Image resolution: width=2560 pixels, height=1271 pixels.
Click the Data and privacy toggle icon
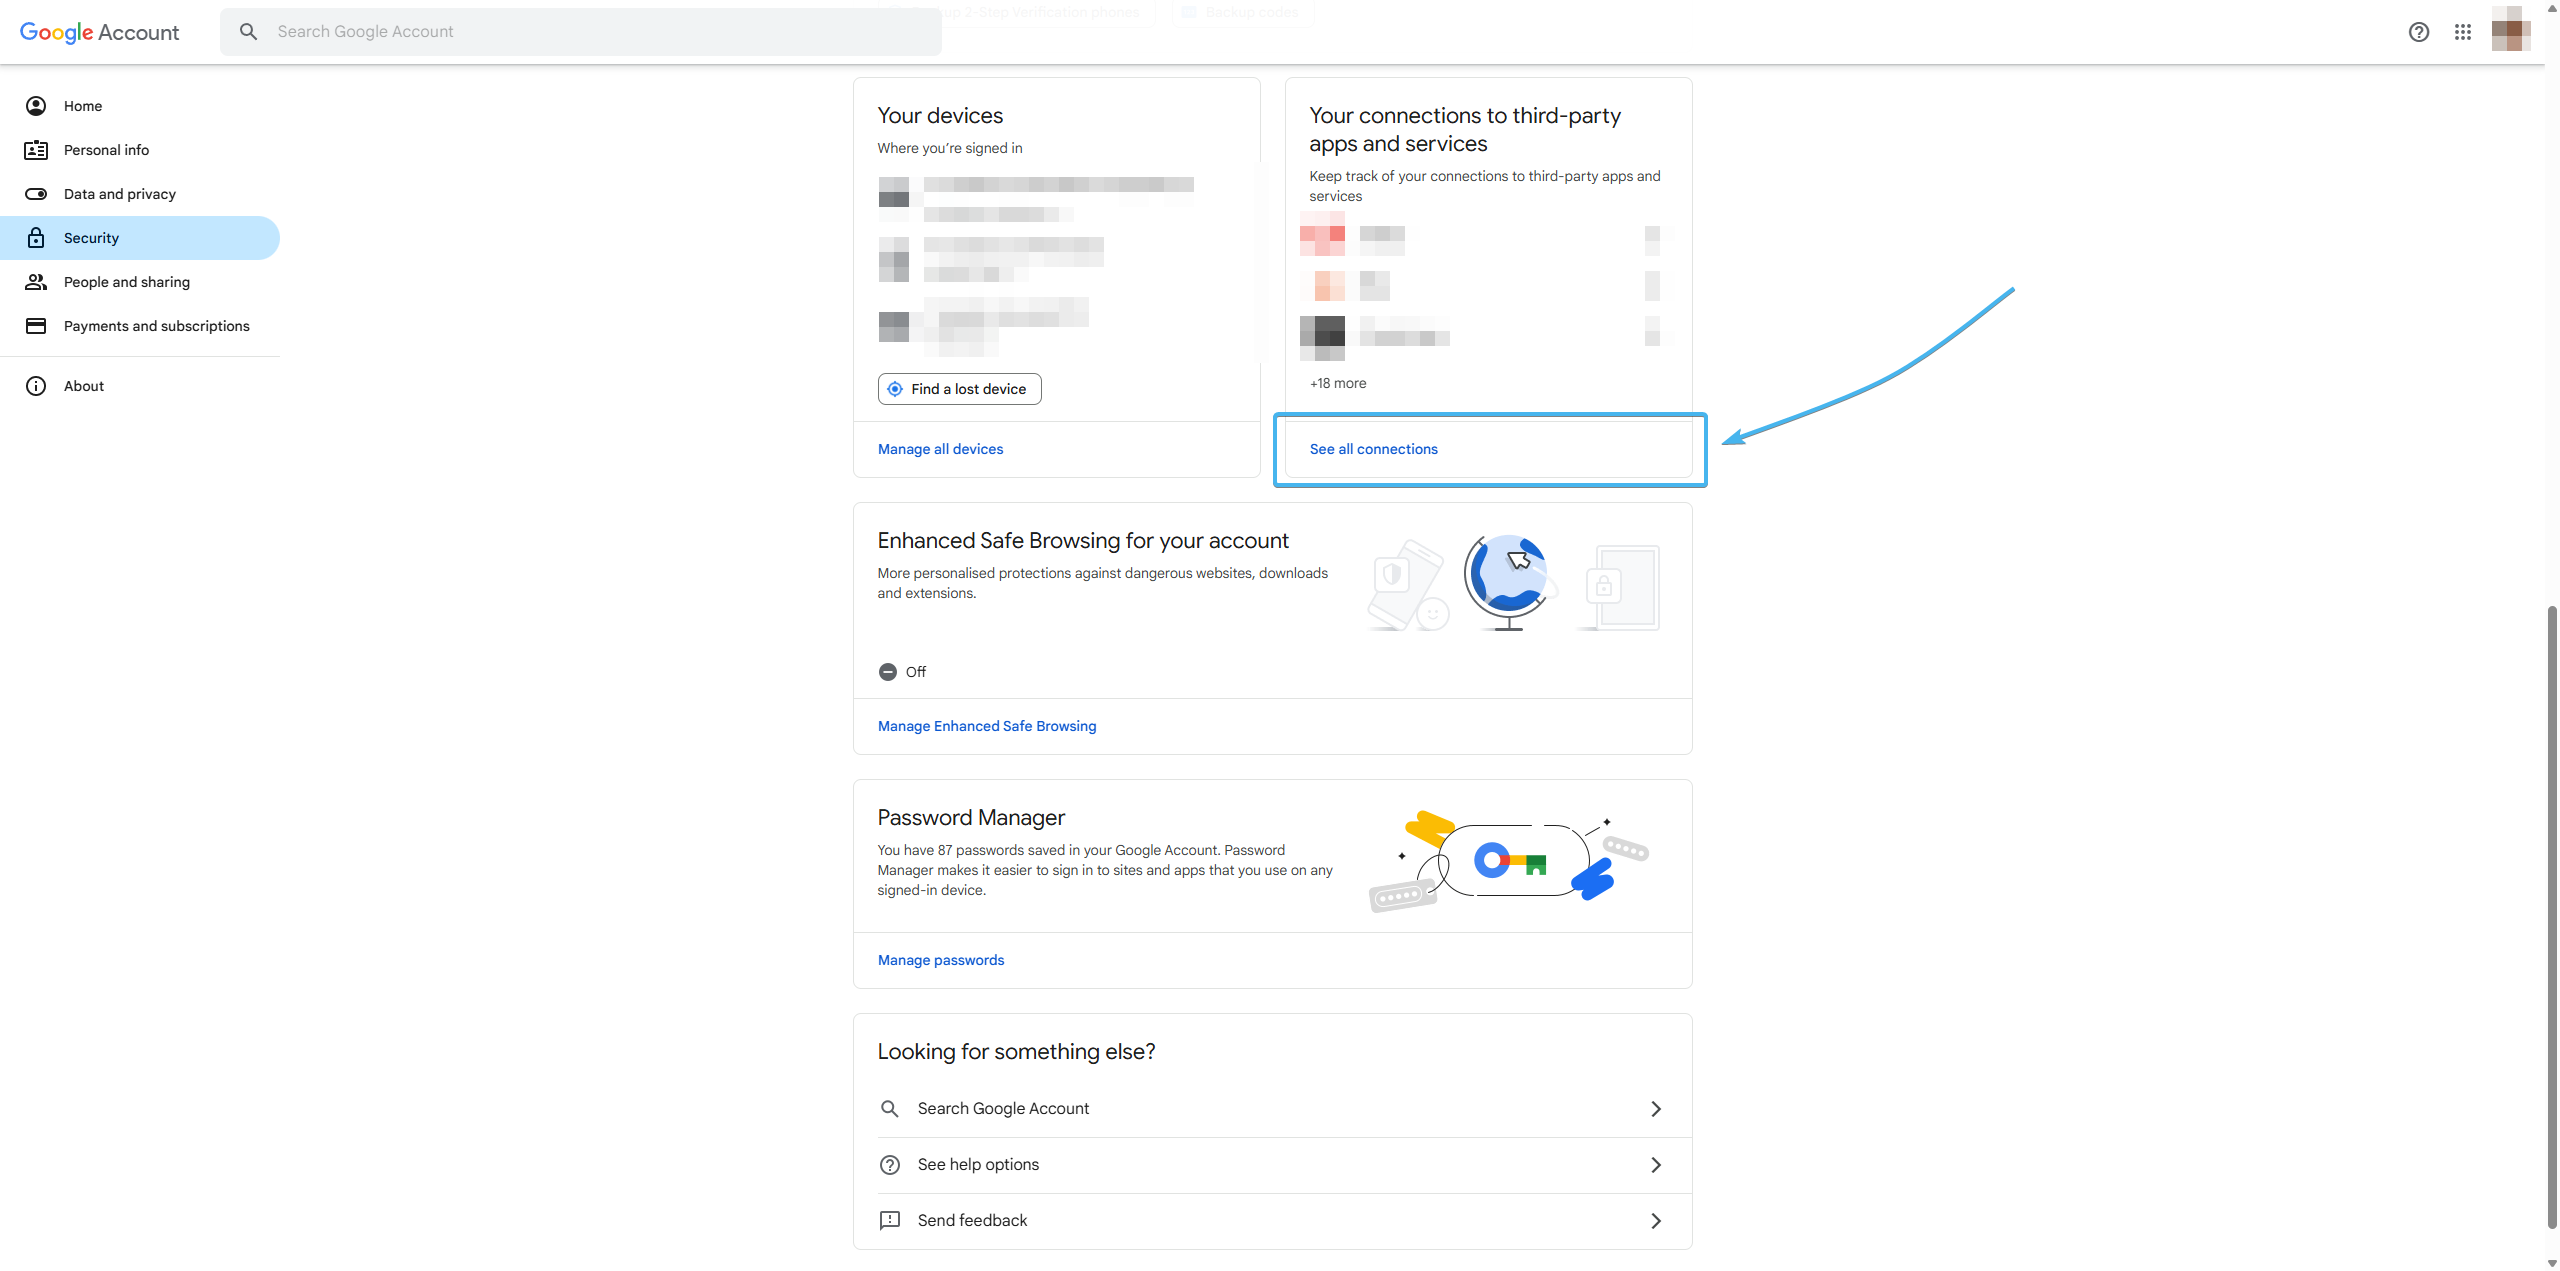(x=36, y=194)
